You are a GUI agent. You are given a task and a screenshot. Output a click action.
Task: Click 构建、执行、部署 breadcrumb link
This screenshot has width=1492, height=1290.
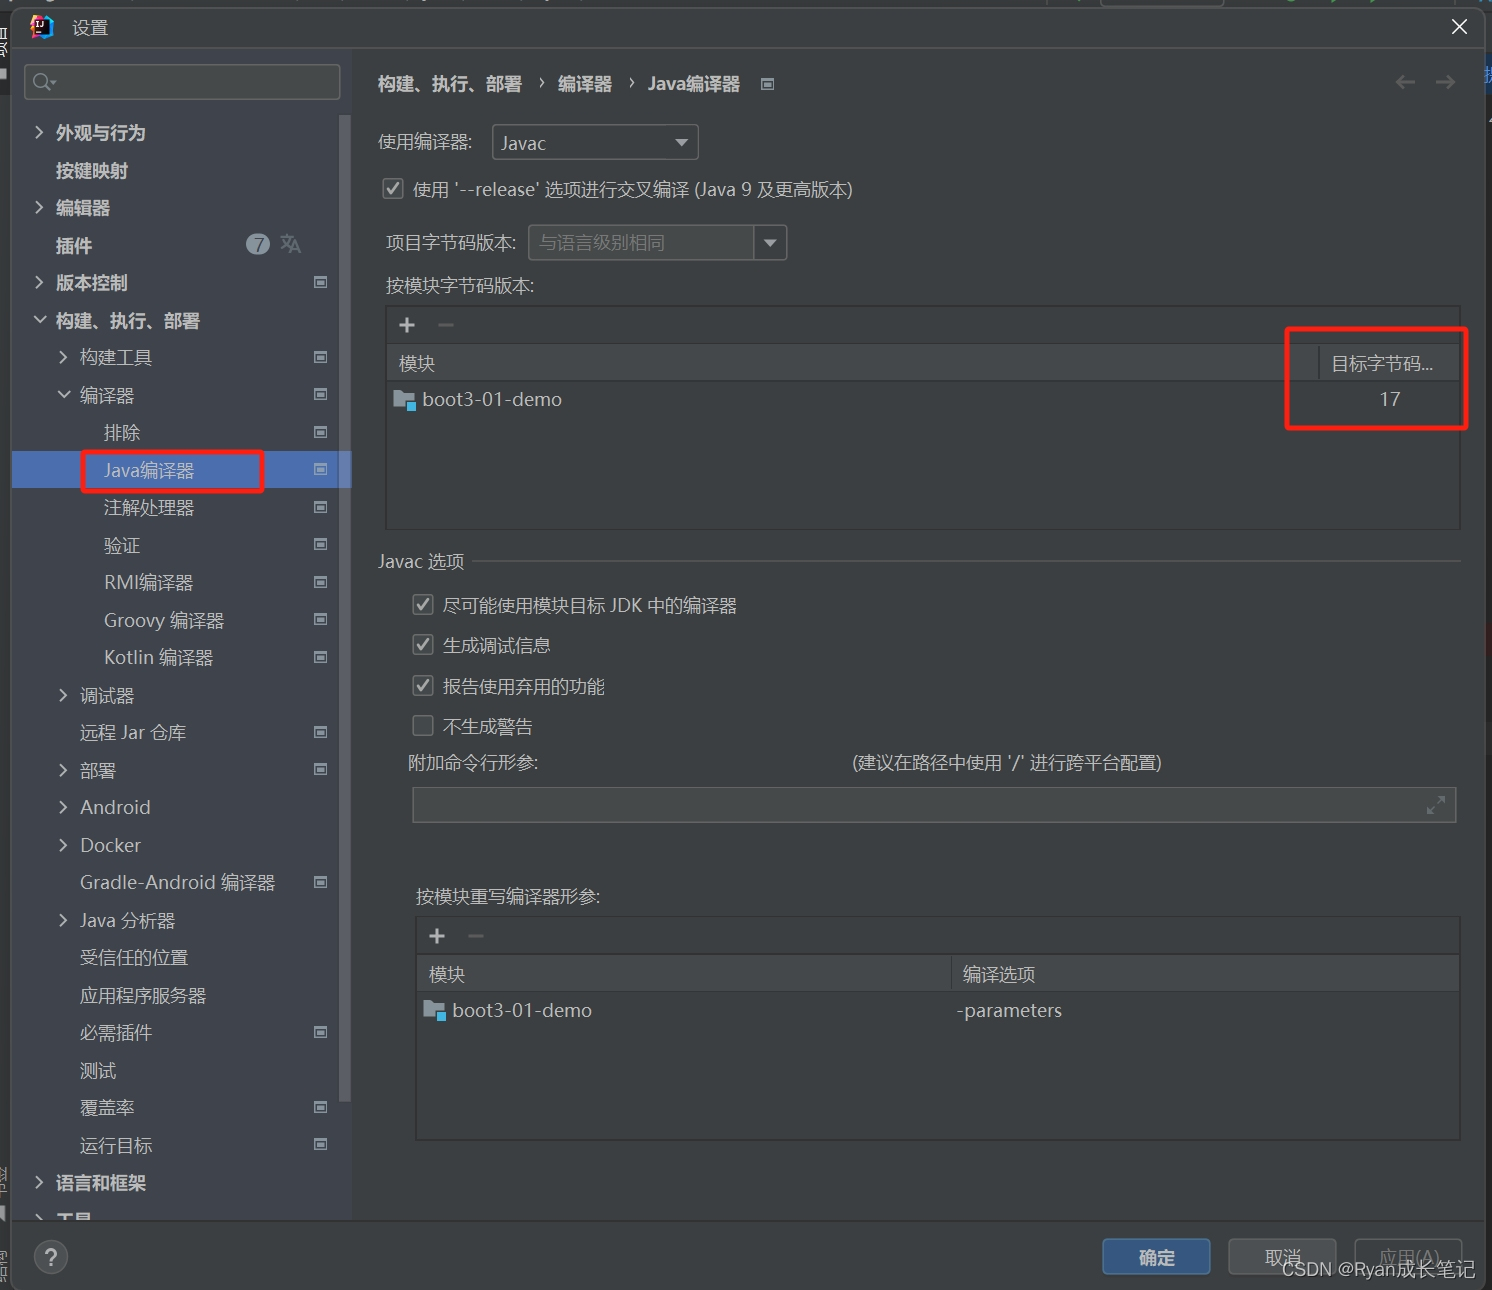point(450,84)
